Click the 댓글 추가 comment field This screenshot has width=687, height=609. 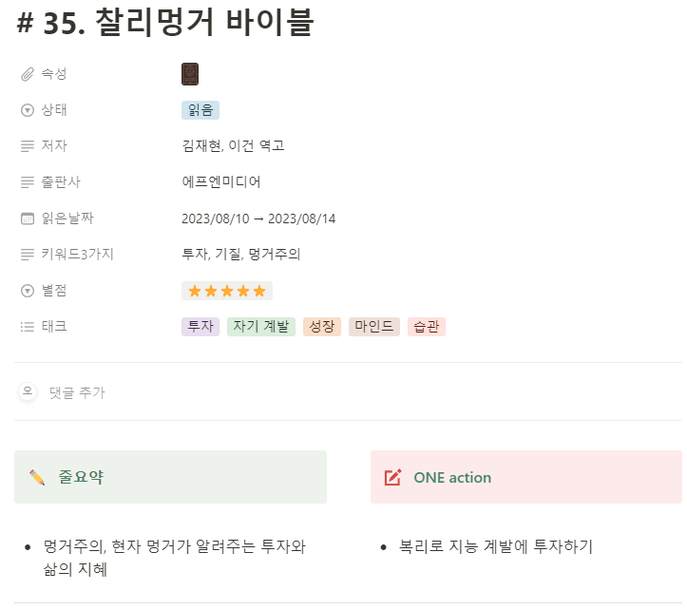(77, 393)
